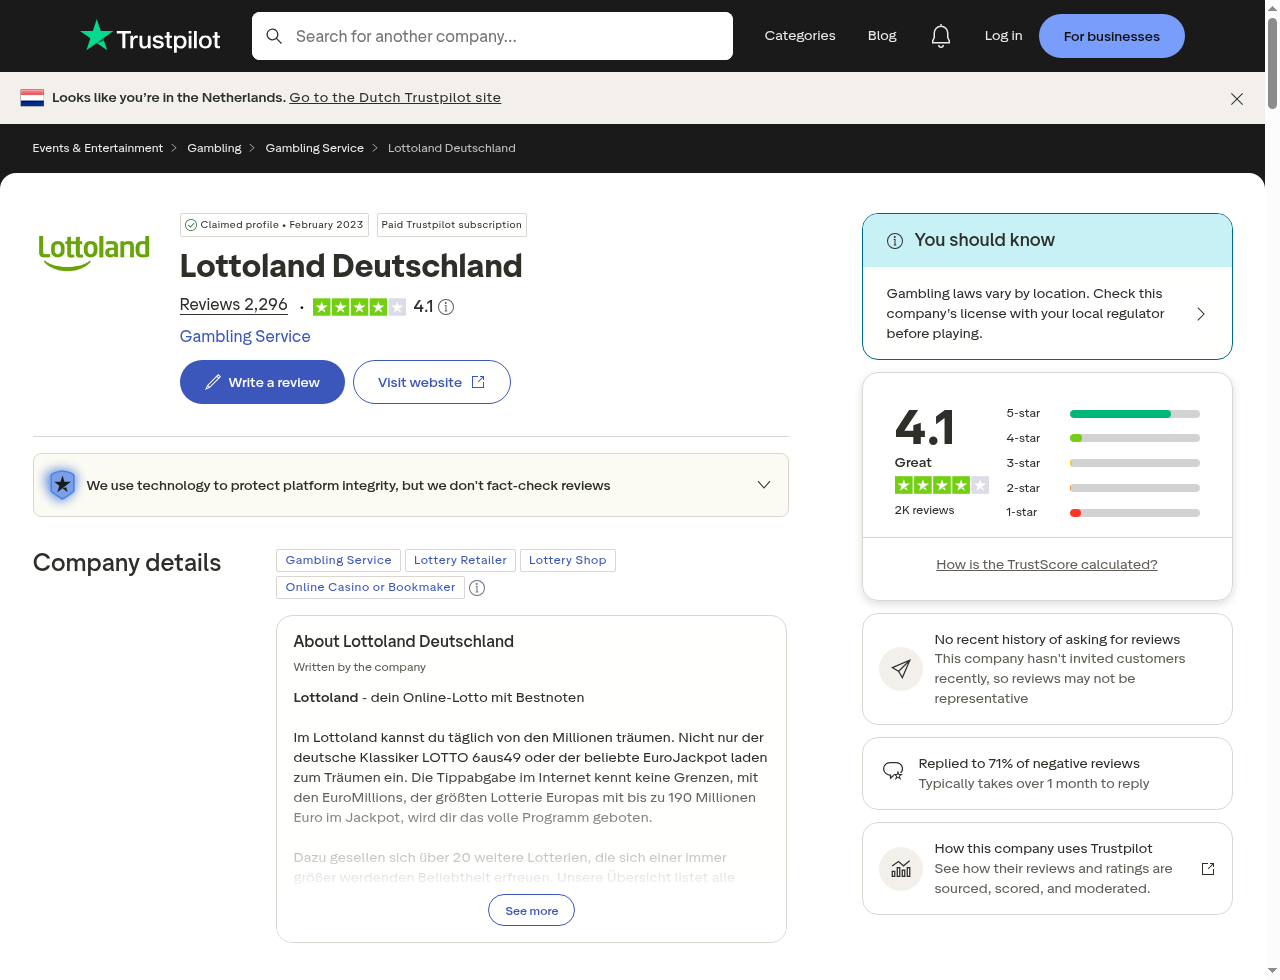The image size is (1280, 980).
Task: Click For businesses button
Action: (x=1112, y=36)
